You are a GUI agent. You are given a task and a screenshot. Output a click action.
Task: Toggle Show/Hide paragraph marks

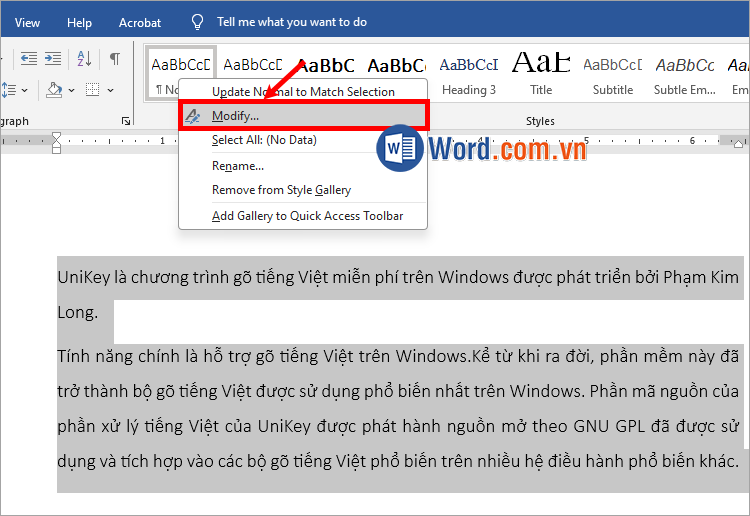115,59
